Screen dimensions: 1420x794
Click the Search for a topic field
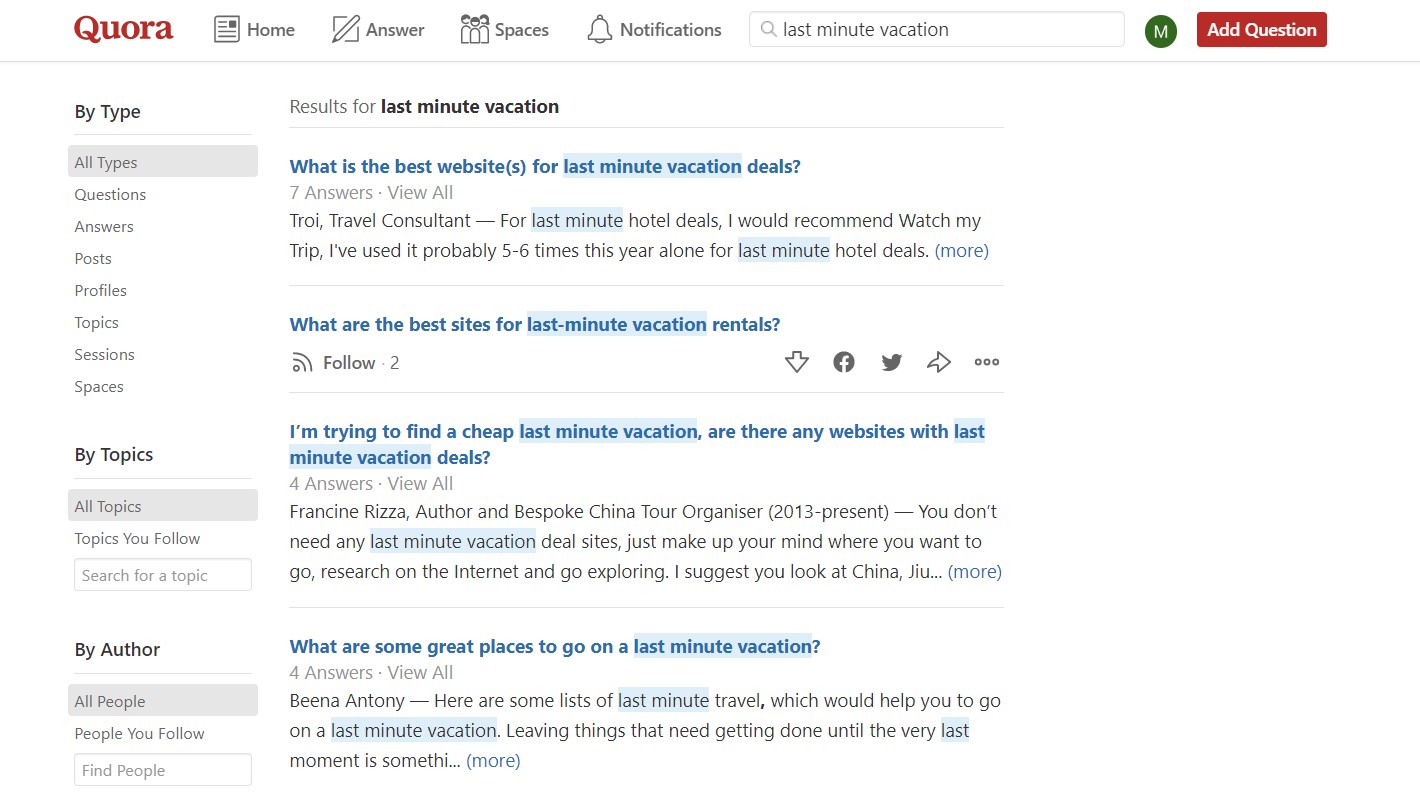pyautogui.click(x=162, y=574)
